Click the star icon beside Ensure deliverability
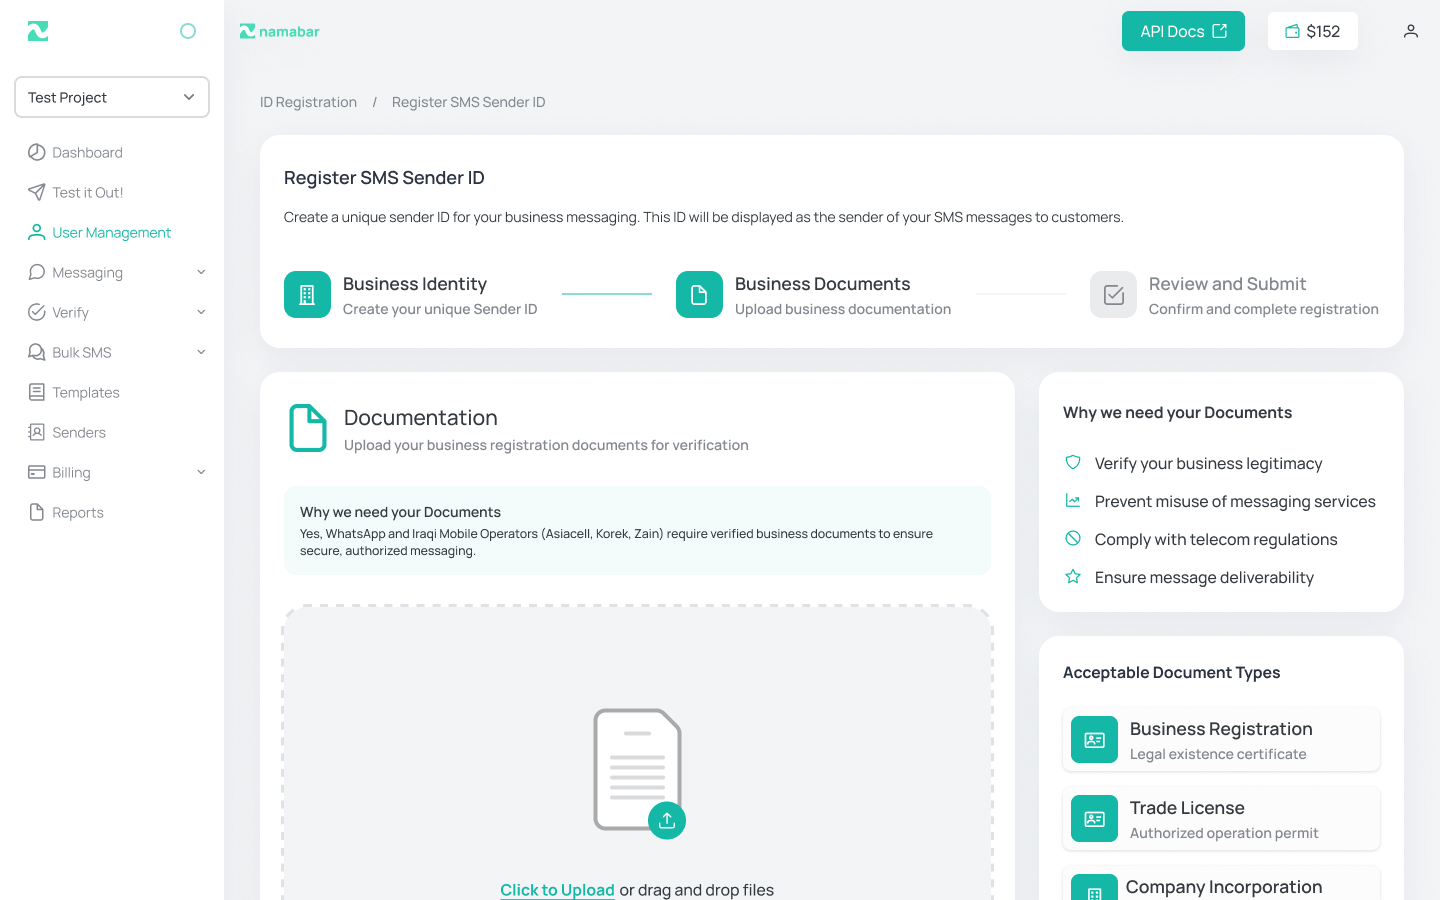The image size is (1440, 900). point(1073,576)
